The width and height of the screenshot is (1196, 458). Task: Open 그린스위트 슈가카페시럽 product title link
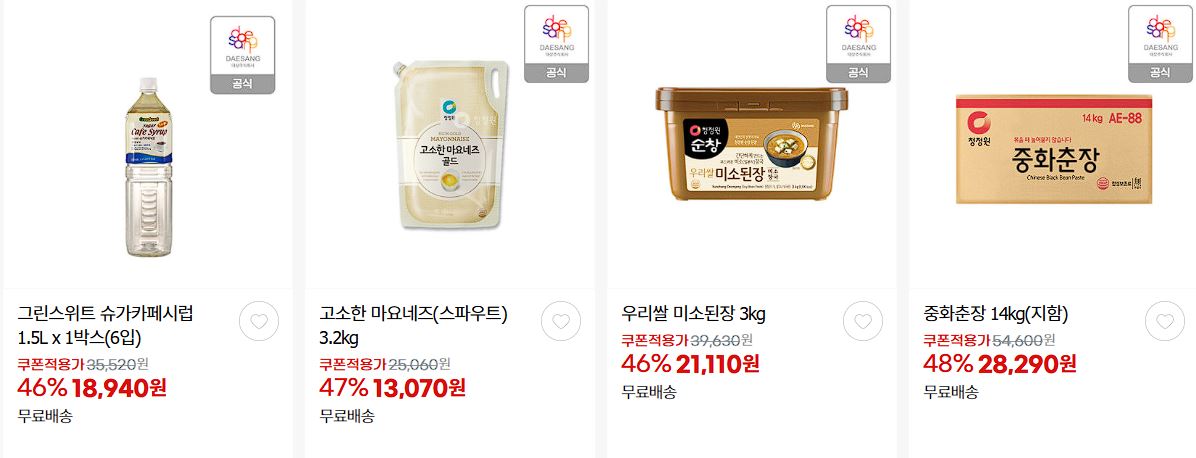105,325
